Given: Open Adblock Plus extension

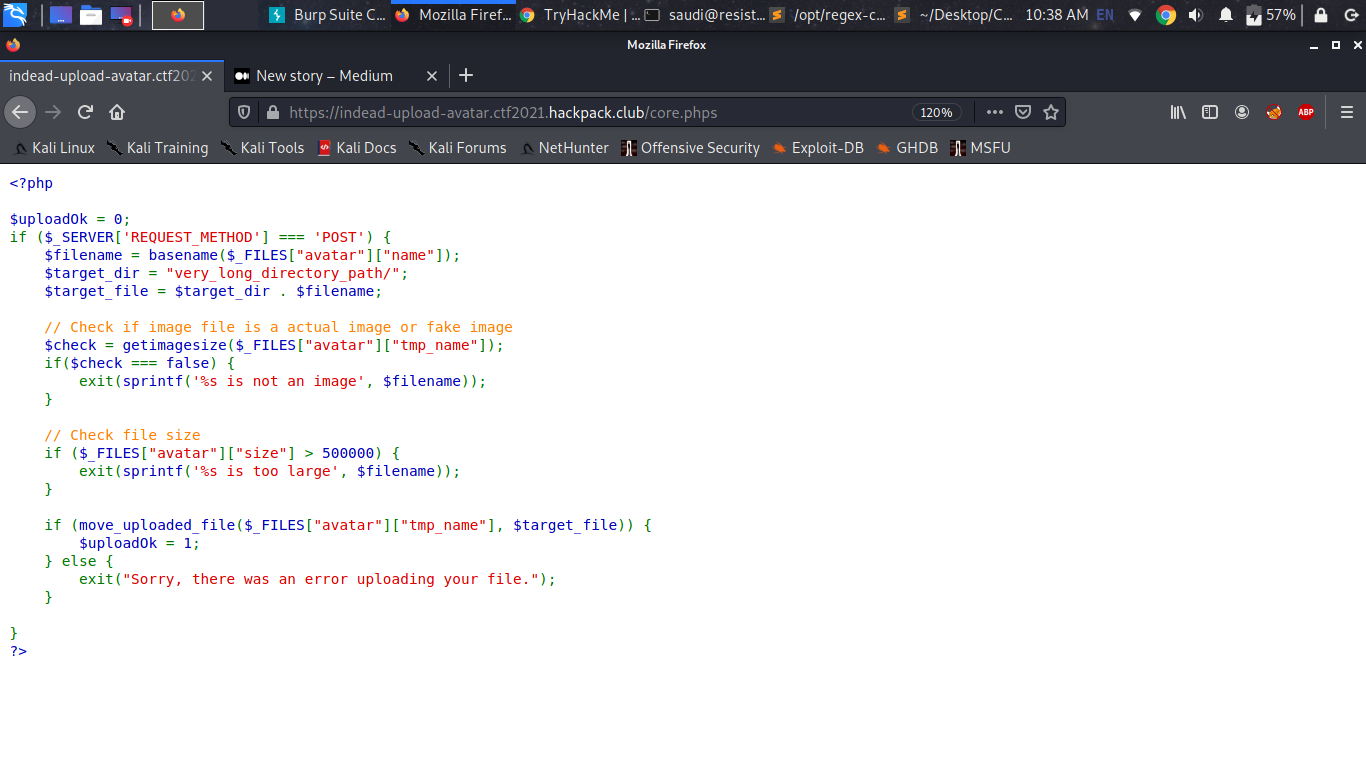Looking at the screenshot, I should tap(1306, 112).
